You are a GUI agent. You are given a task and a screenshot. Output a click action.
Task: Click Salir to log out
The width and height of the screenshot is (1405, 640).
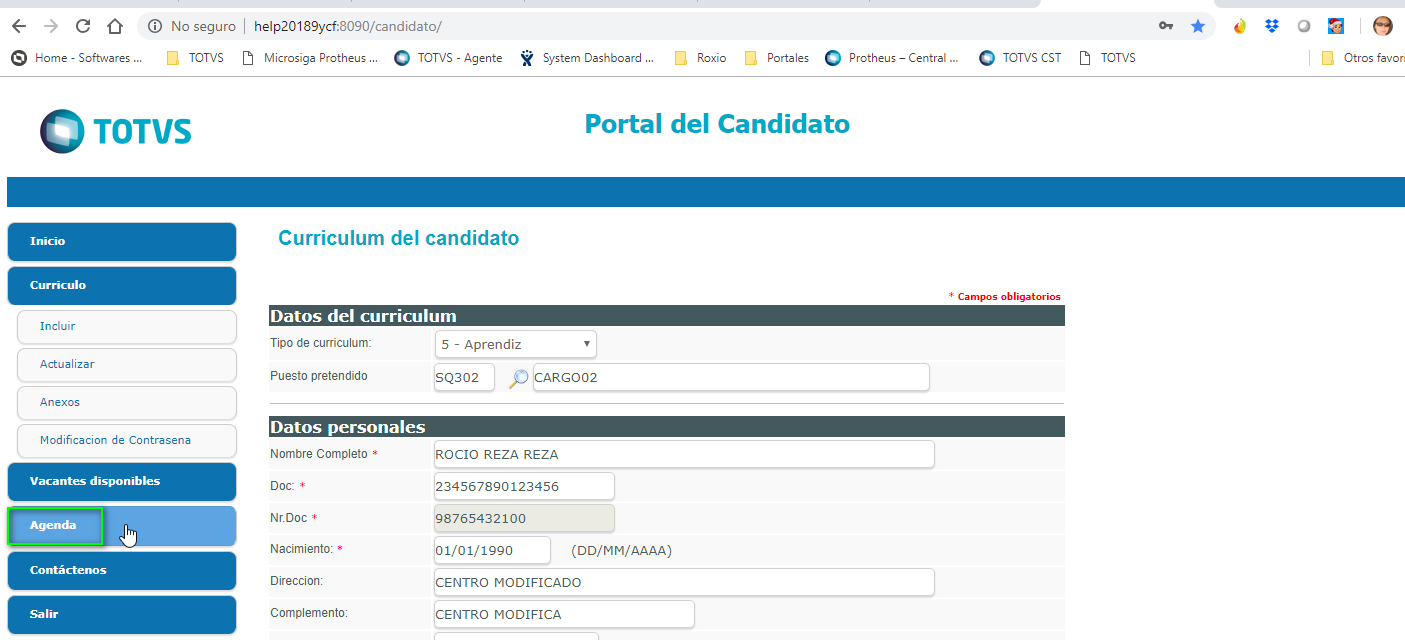click(x=122, y=614)
